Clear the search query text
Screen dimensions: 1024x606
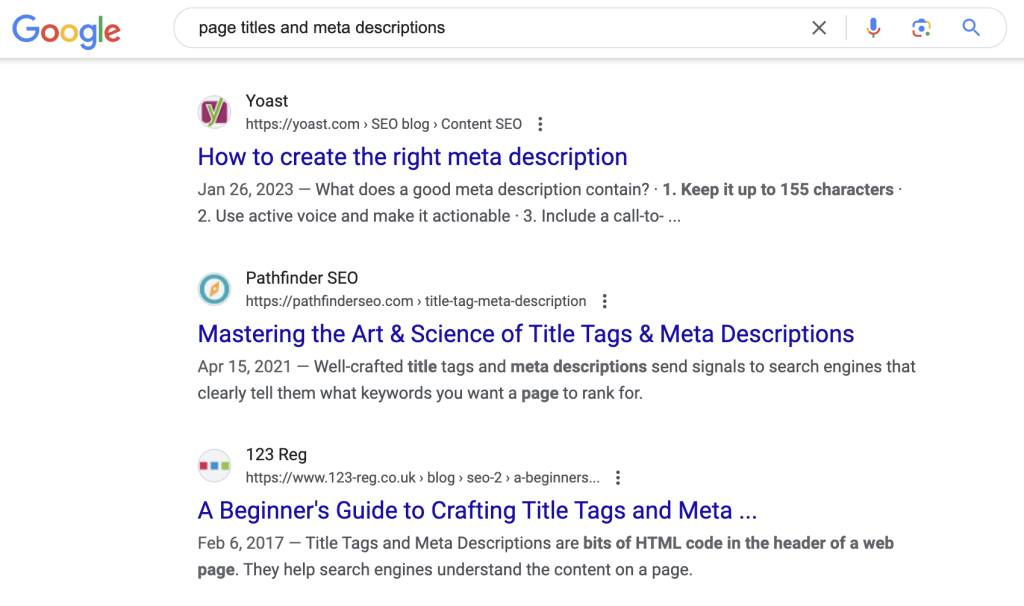pos(819,28)
